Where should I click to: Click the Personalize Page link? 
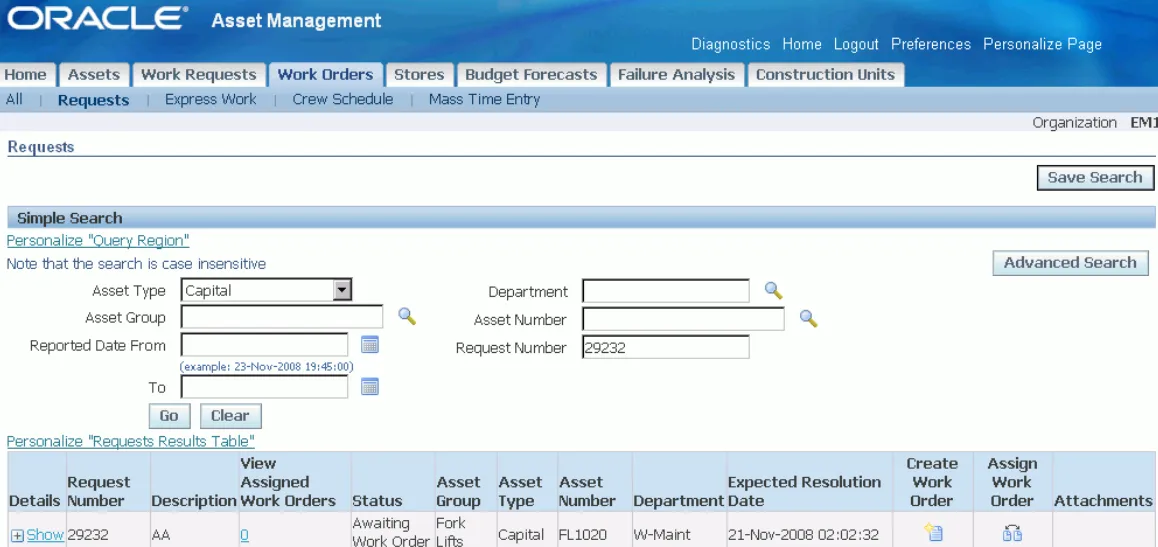tap(1042, 44)
